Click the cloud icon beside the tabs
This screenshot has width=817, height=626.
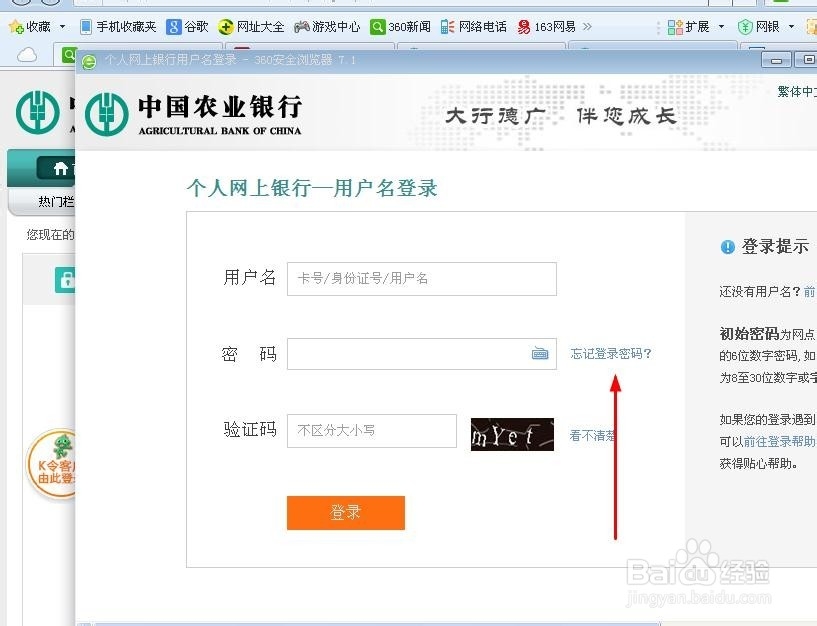click(27, 54)
